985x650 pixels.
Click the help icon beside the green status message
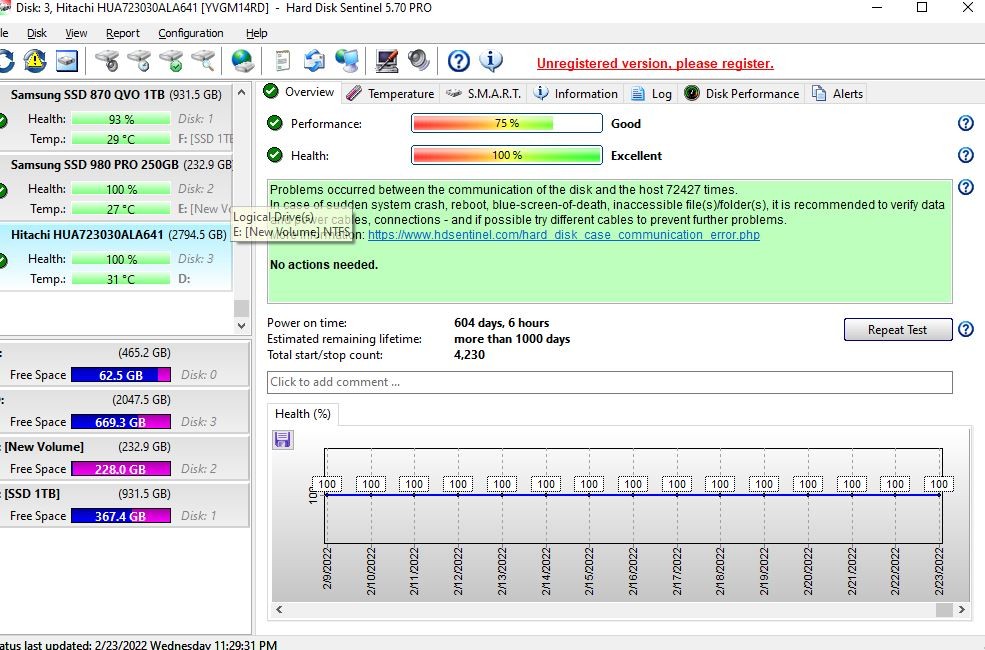[966, 187]
